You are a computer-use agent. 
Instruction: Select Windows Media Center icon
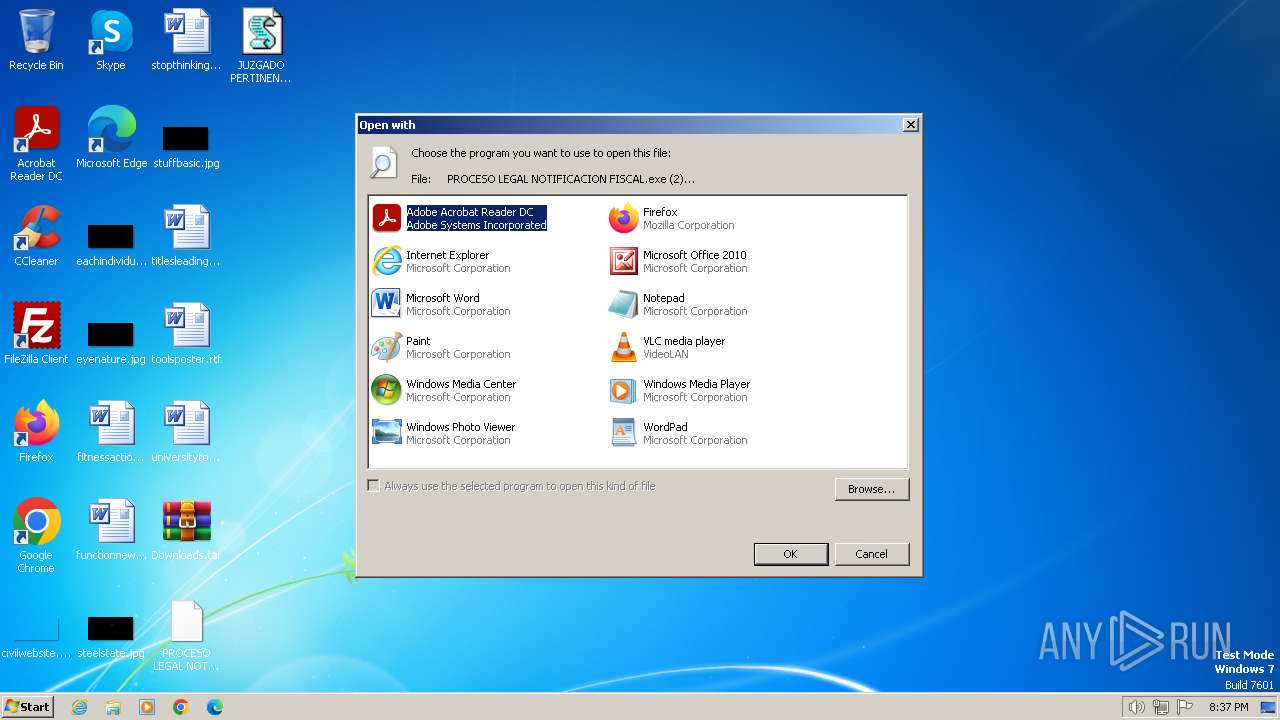click(386, 390)
